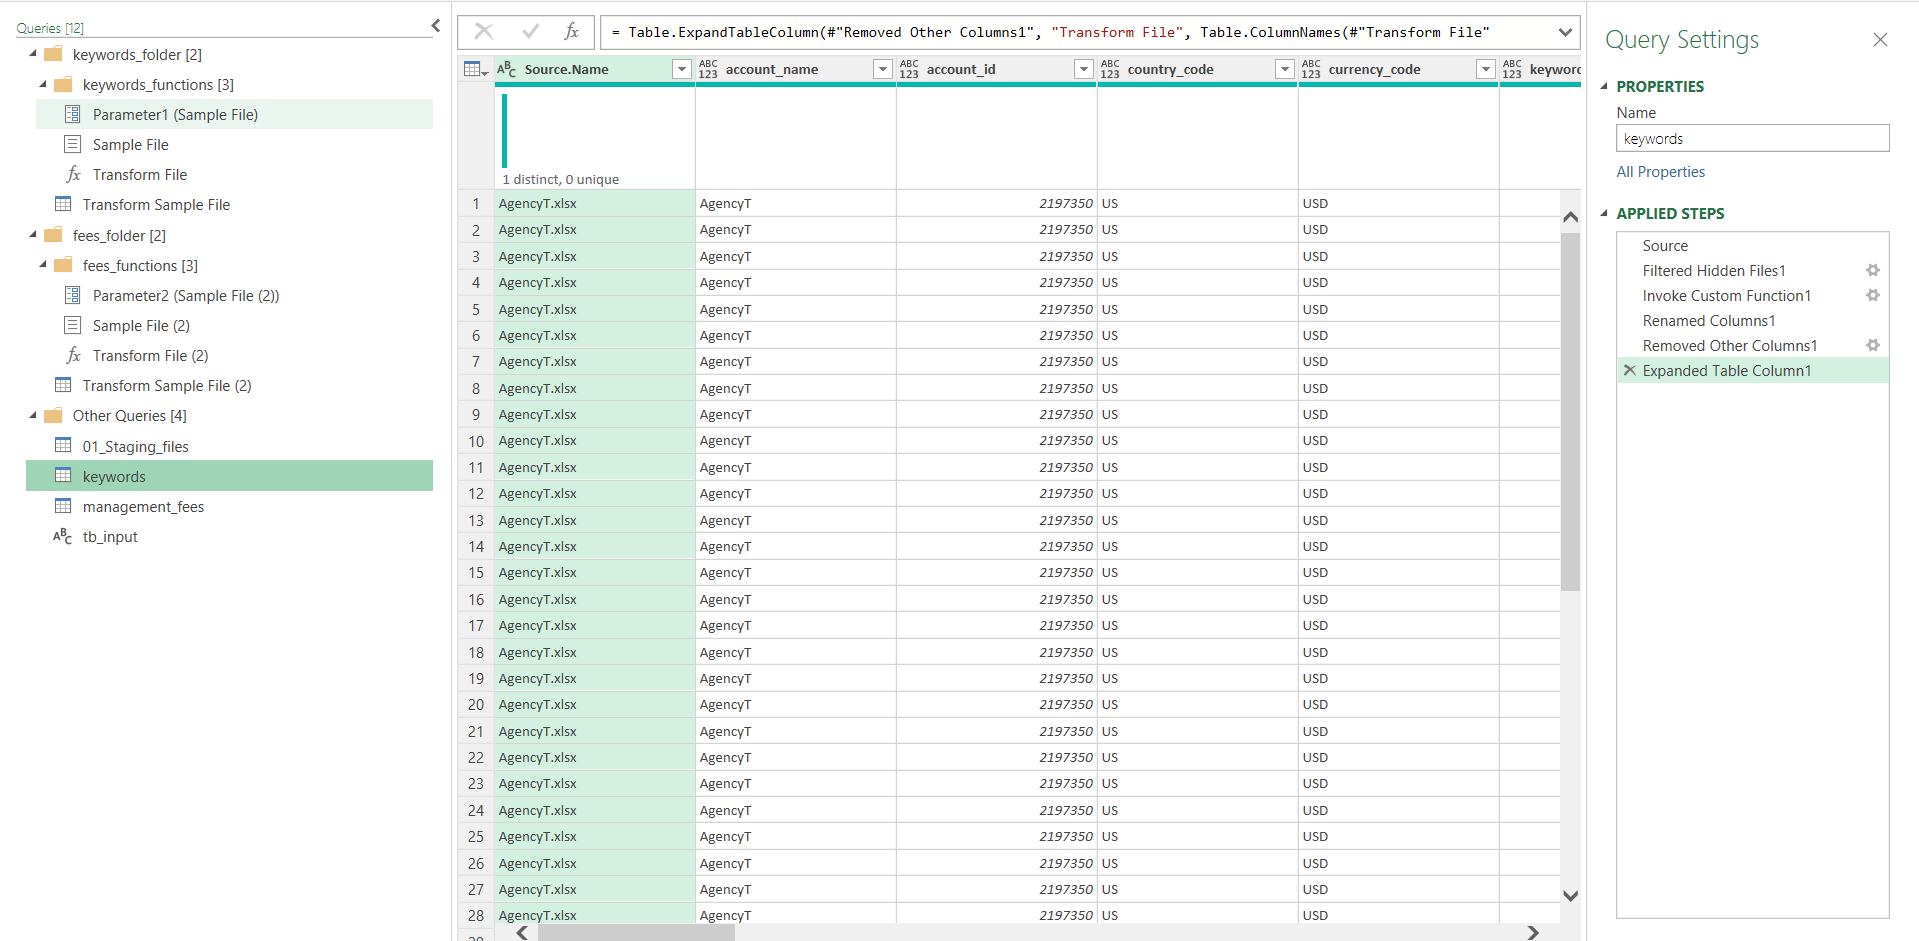
Task: Open settings gear for Invoke Custom Function1
Action: 1873,295
